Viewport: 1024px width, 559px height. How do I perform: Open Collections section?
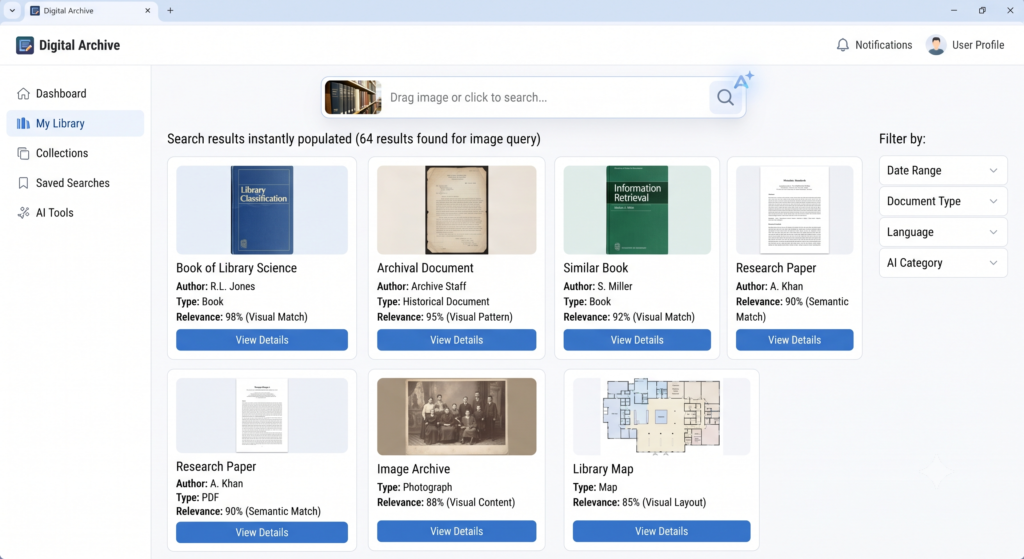click(x=75, y=153)
